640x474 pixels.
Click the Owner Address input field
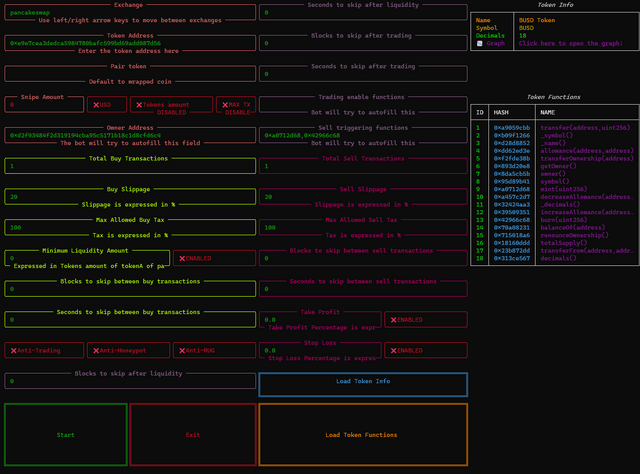click(130, 135)
